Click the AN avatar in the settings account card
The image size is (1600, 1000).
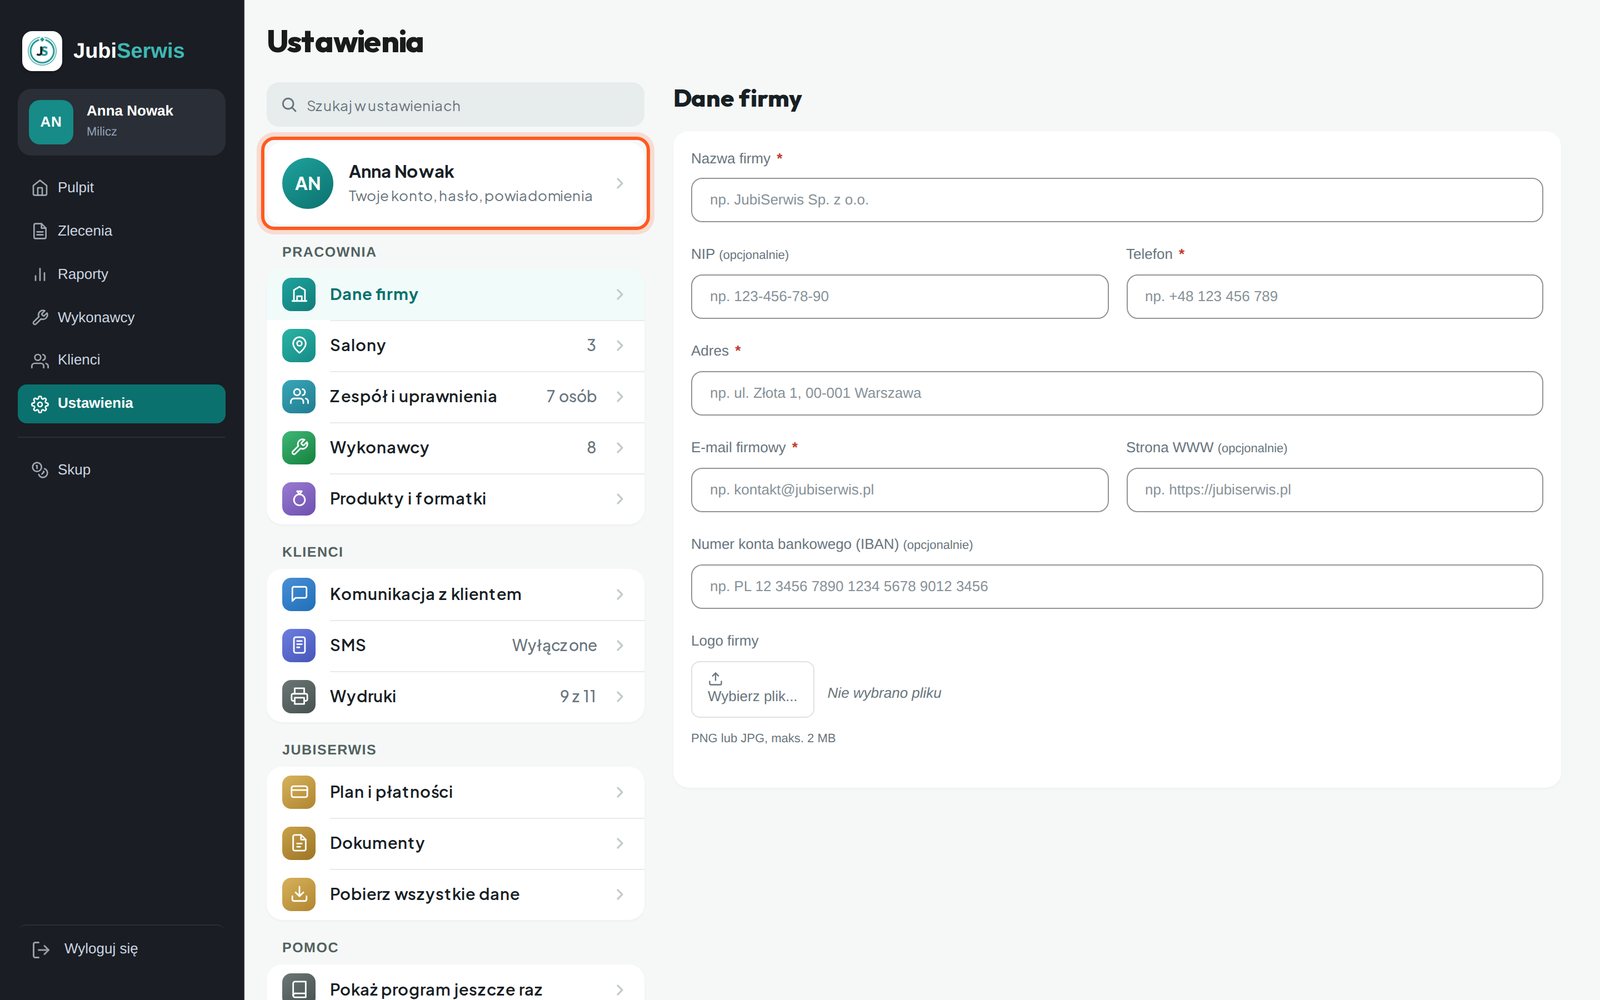(x=308, y=184)
